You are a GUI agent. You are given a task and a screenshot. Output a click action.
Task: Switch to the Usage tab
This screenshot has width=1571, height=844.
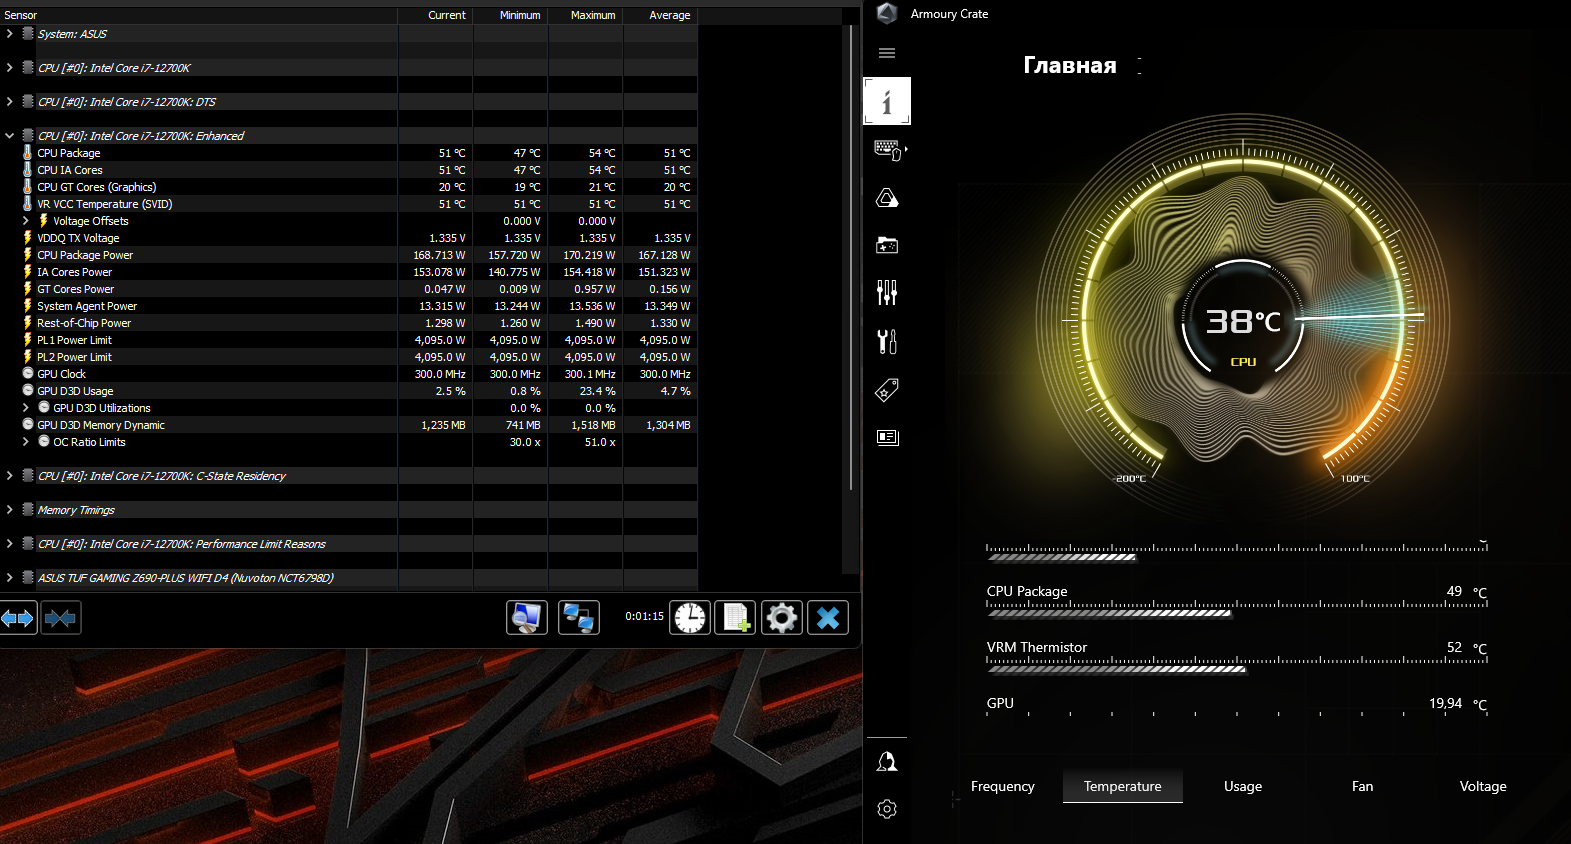point(1243,786)
